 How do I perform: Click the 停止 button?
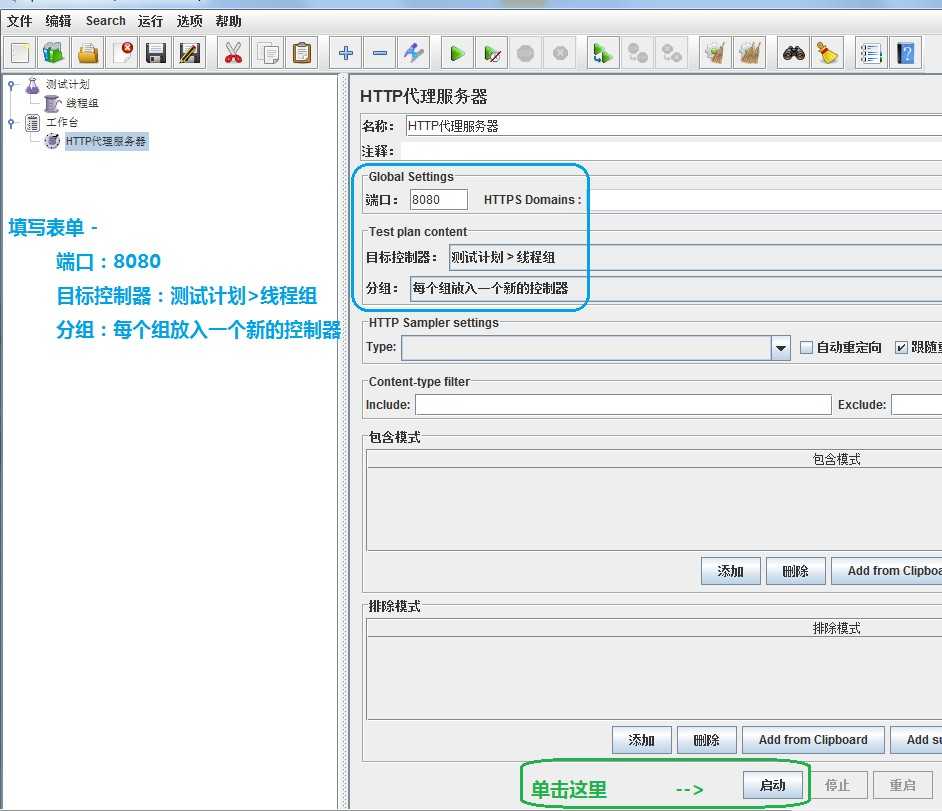[837, 785]
